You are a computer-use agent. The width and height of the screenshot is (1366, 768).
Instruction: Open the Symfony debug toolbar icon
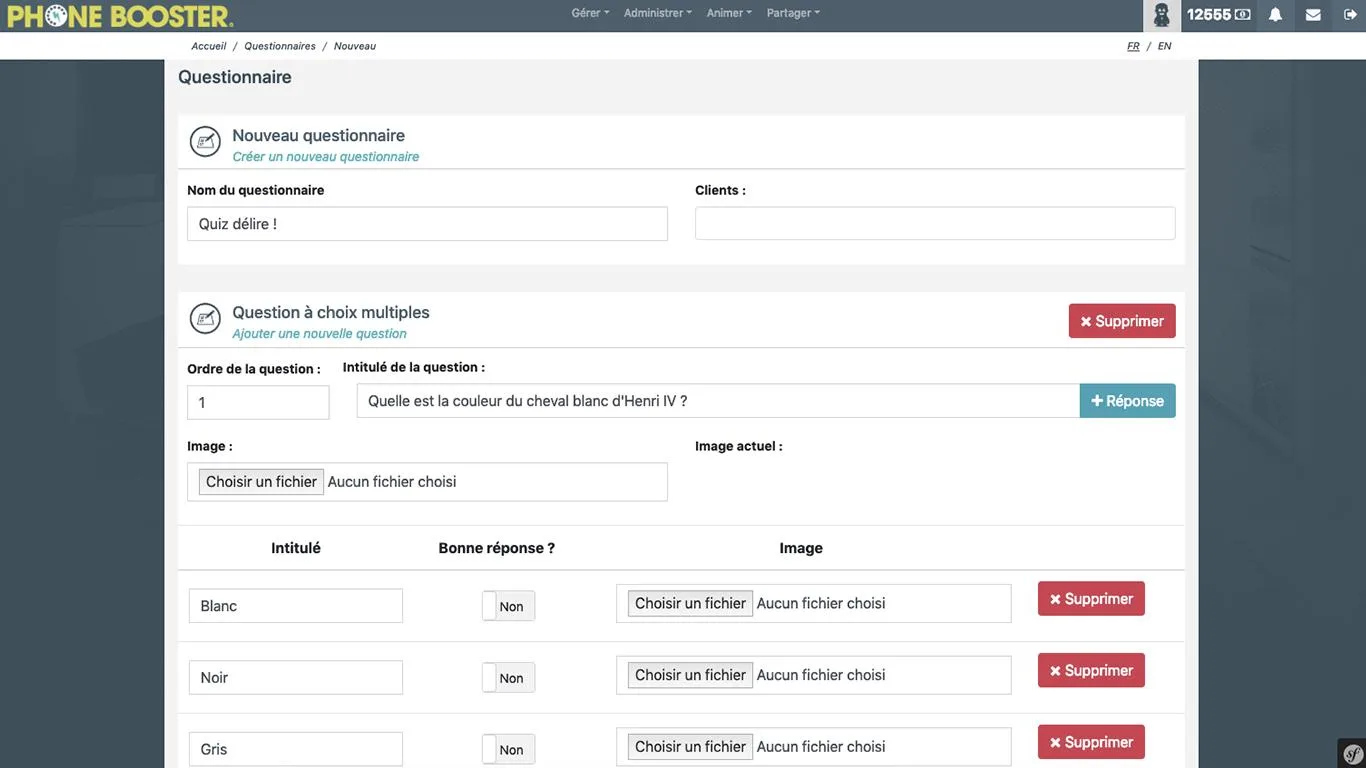point(1353,754)
